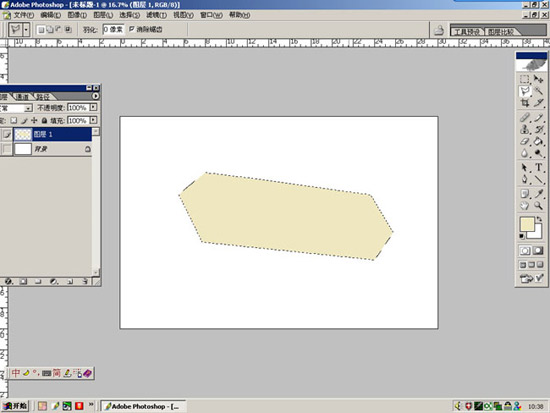The image size is (550, 413).
Task: Select the Type tool
Action: pos(538,167)
